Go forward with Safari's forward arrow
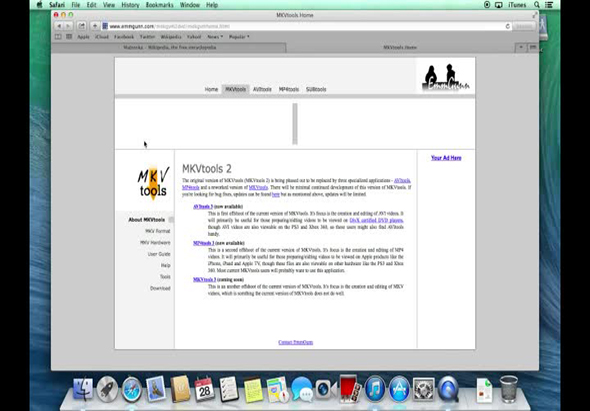This screenshot has height=411, width=590. (68, 26)
